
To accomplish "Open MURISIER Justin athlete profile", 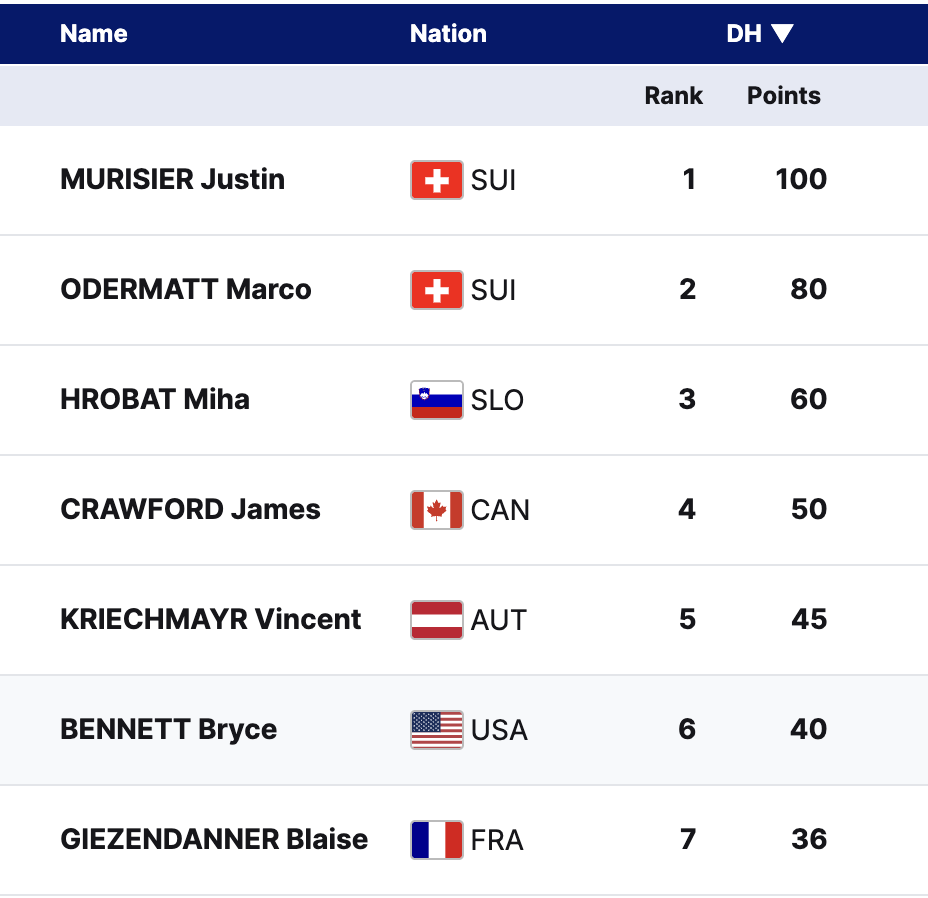I will [x=173, y=180].
